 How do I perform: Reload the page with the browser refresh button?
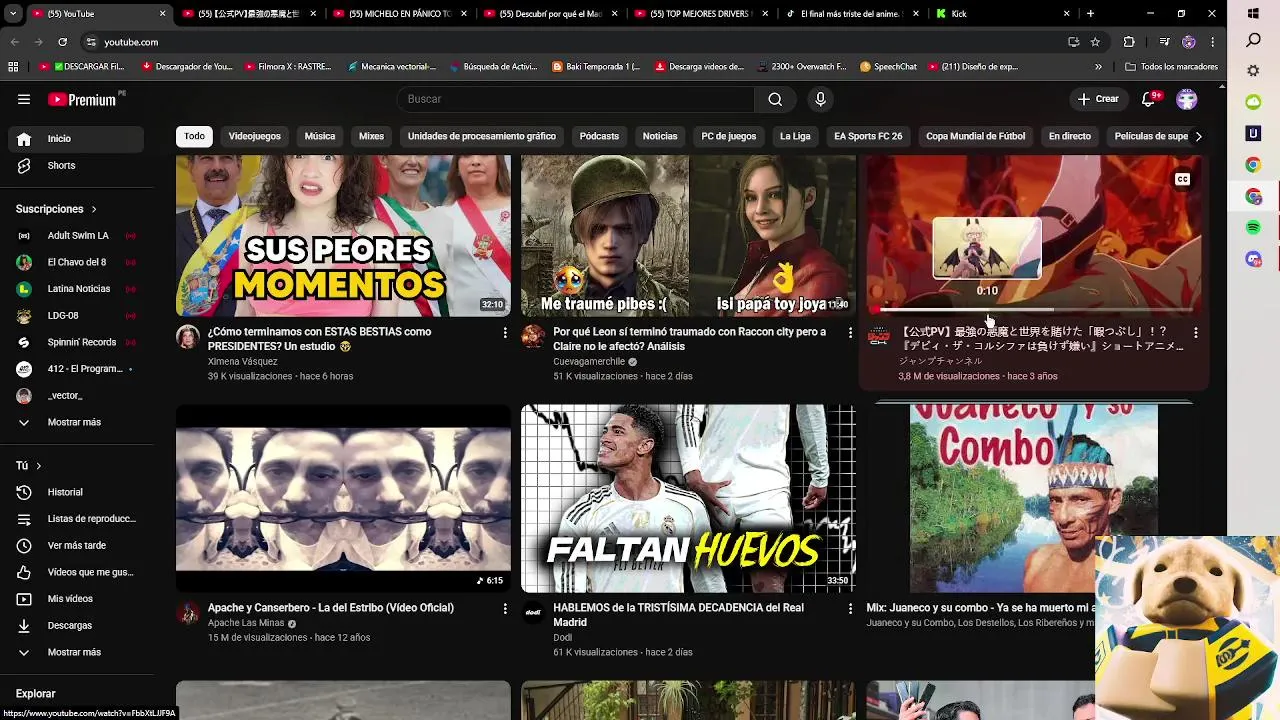pyautogui.click(x=62, y=42)
